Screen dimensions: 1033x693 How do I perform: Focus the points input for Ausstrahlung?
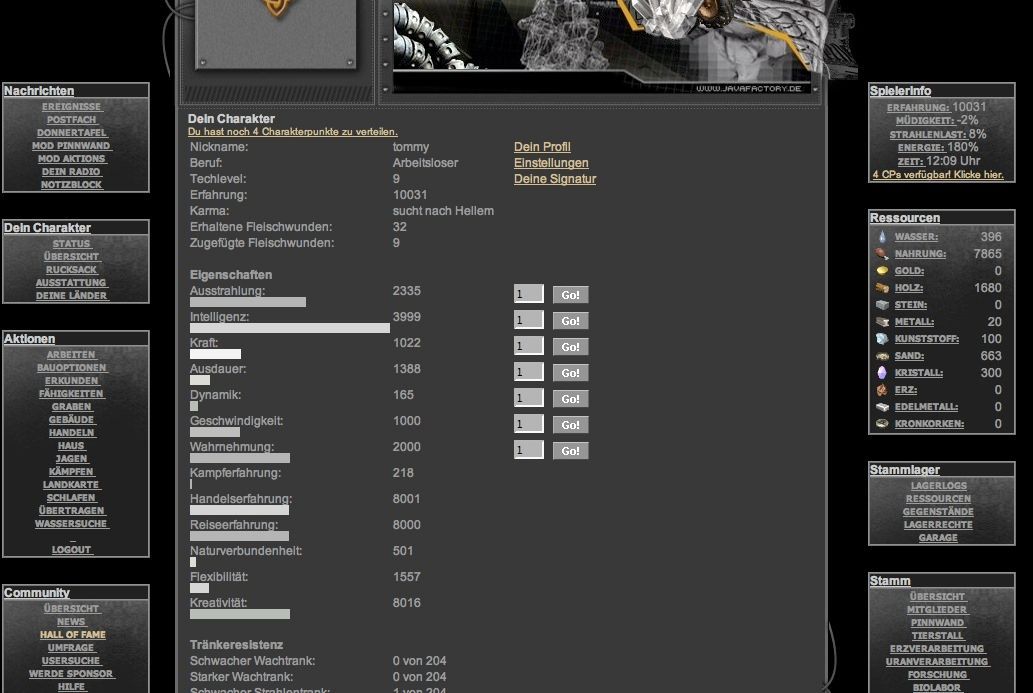529,294
